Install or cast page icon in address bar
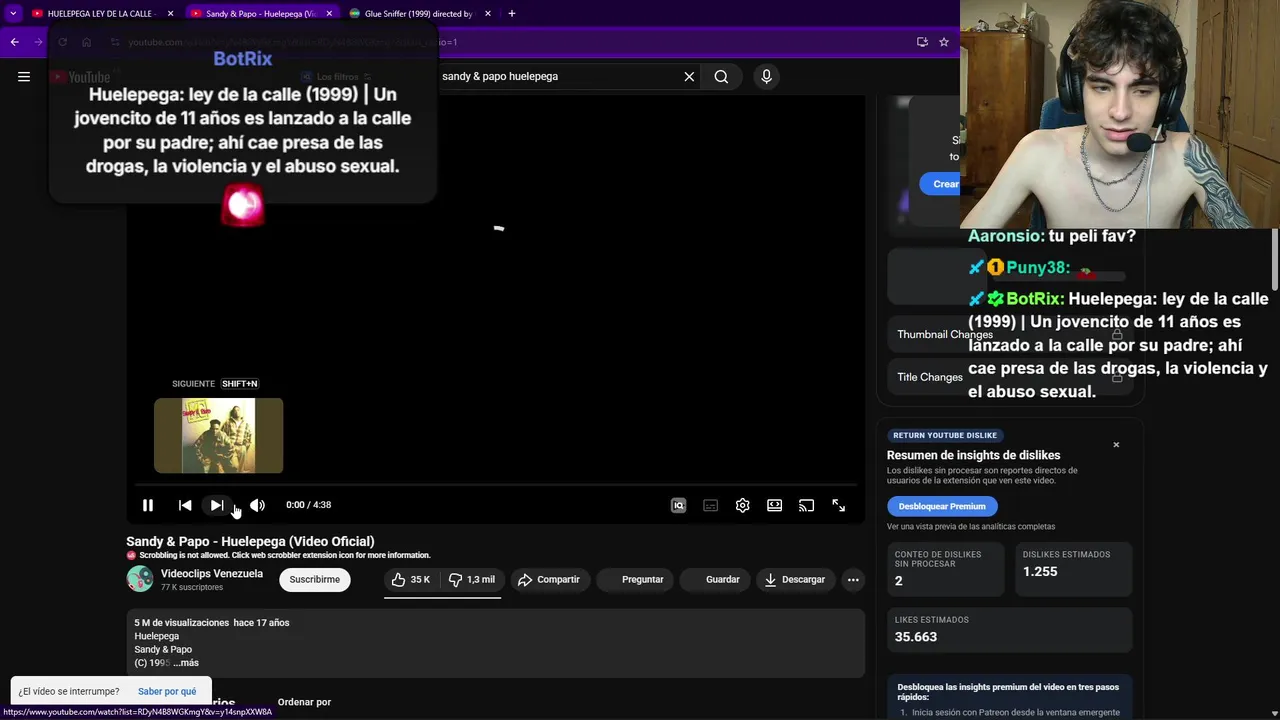The width and height of the screenshot is (1280, 720). [x=922, y=42]
